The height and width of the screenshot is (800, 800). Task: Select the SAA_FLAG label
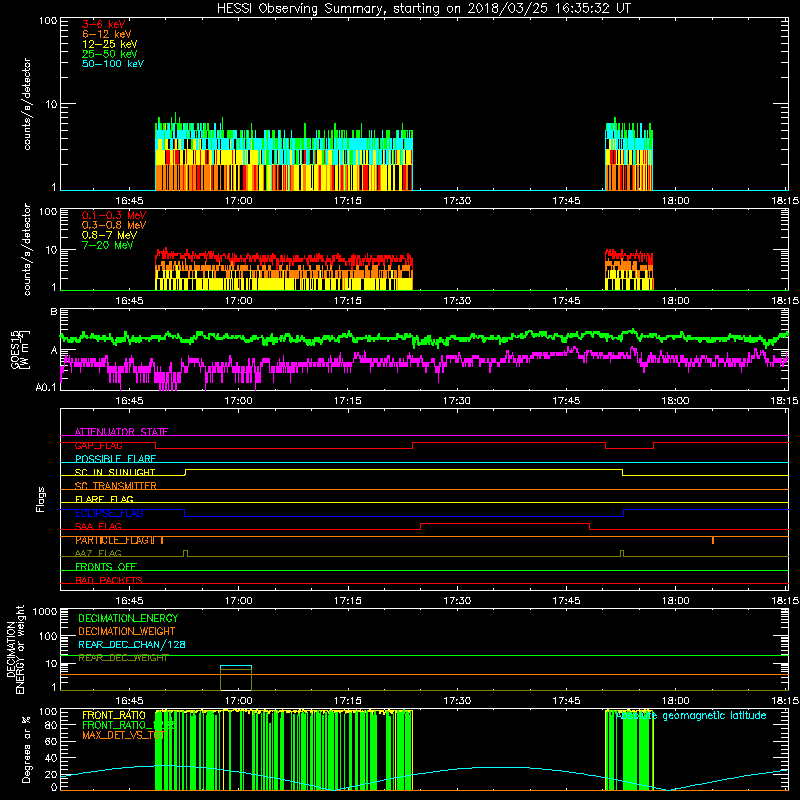pos(98,526)
